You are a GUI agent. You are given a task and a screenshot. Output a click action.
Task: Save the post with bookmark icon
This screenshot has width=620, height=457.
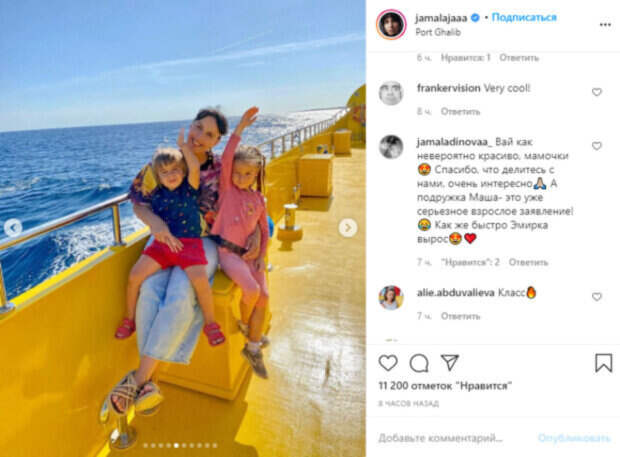tap(603, 363)
